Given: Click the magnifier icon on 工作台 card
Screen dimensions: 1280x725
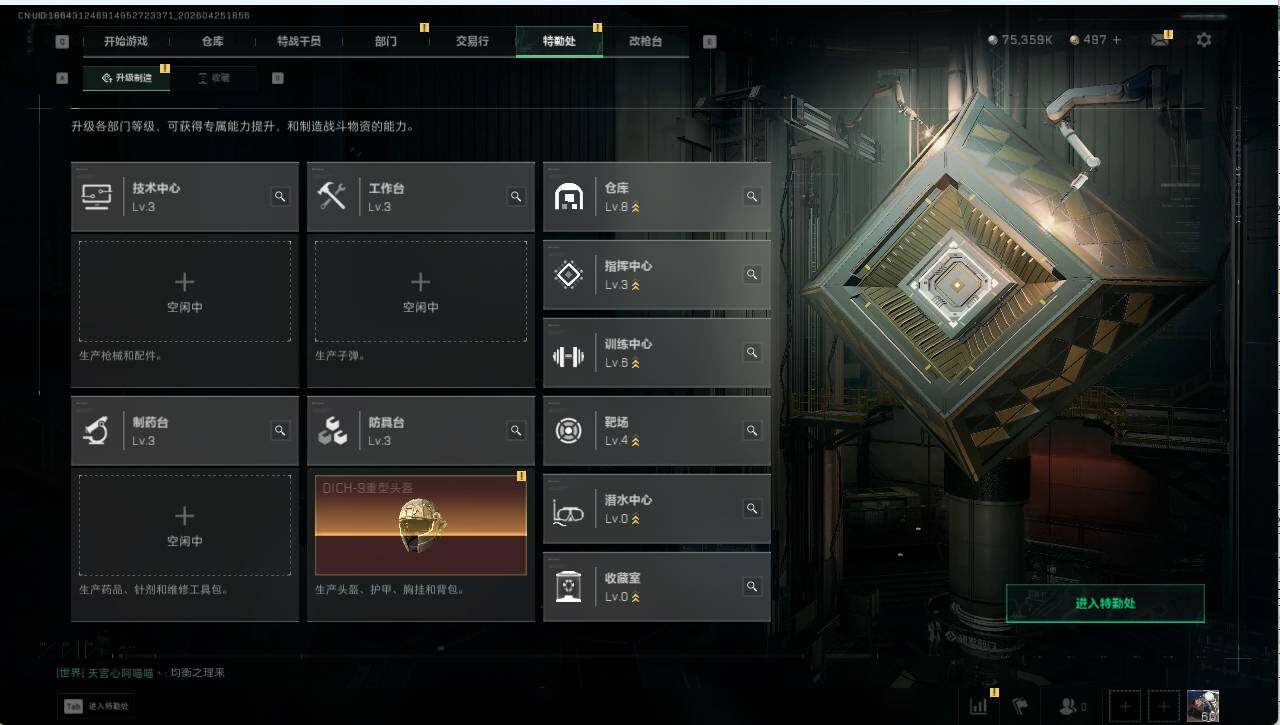Looking at the screenshot, I should pyautogui.click(x=516, y=197).
